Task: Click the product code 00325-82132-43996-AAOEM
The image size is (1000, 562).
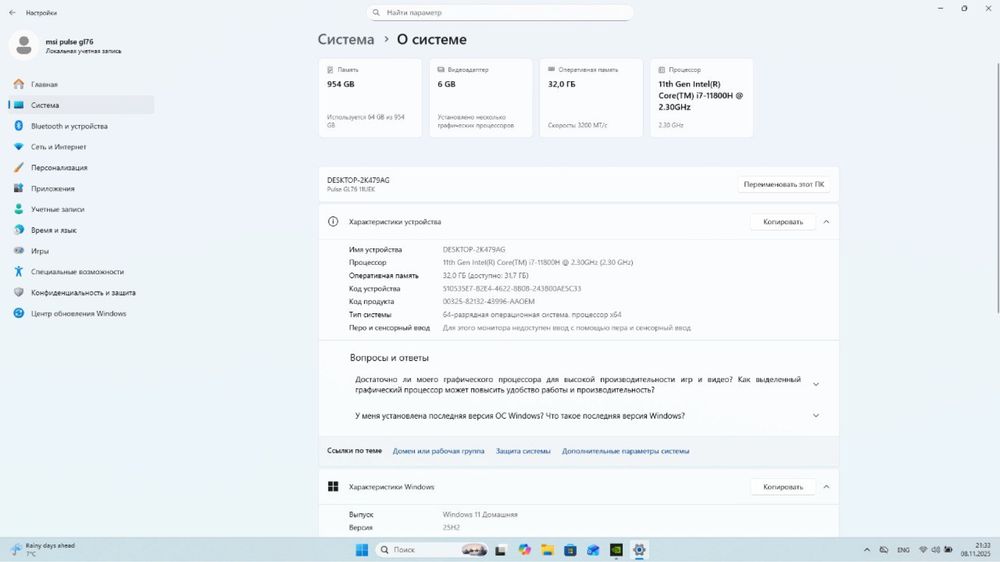Action: (x=489, y=302)
